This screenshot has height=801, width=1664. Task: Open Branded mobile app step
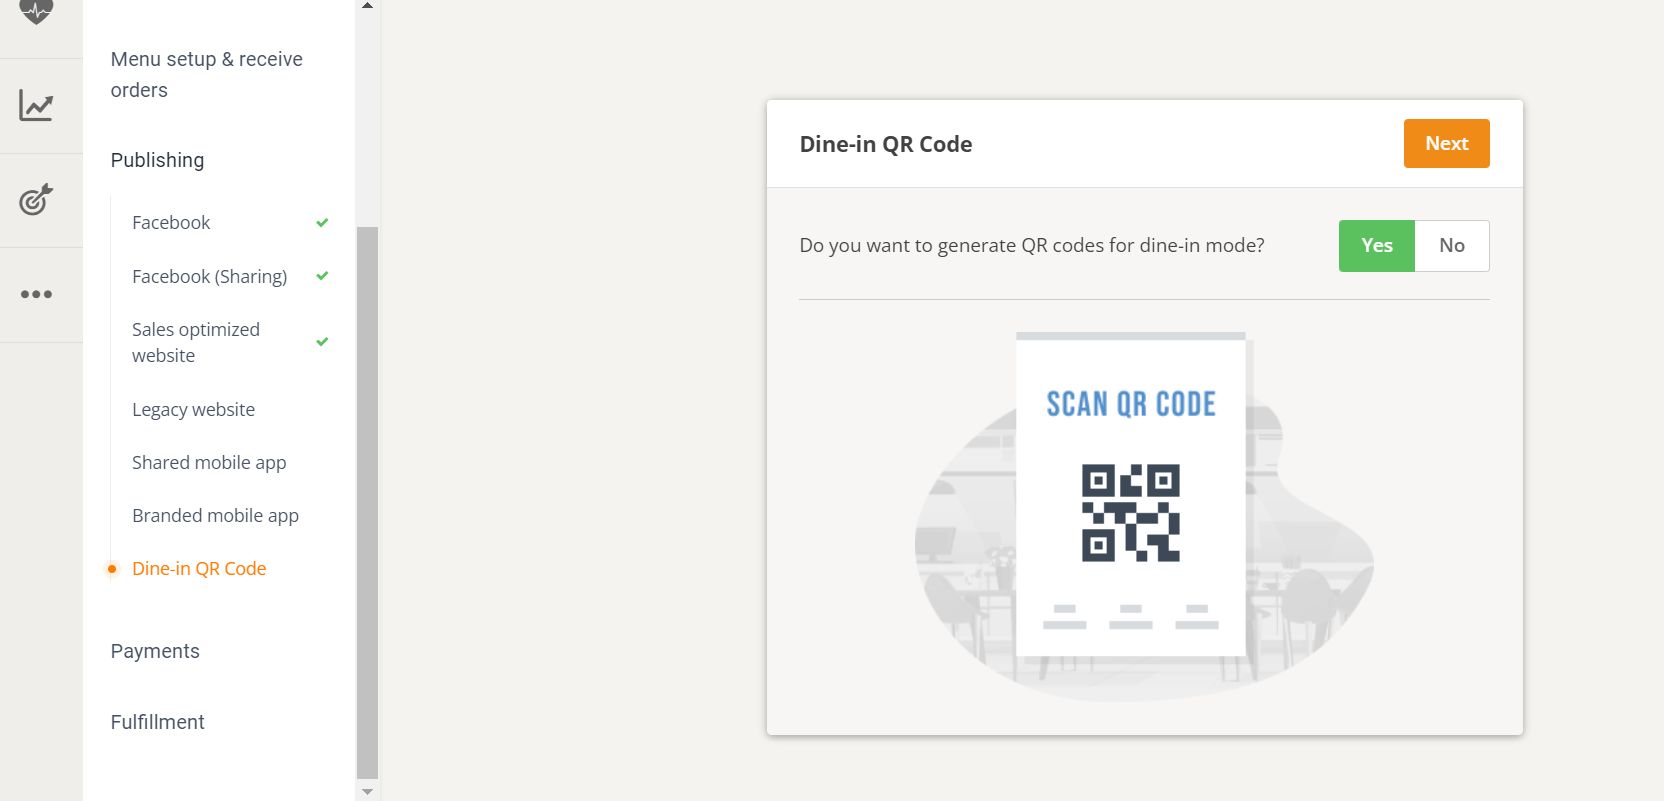[x=215, y=516]
